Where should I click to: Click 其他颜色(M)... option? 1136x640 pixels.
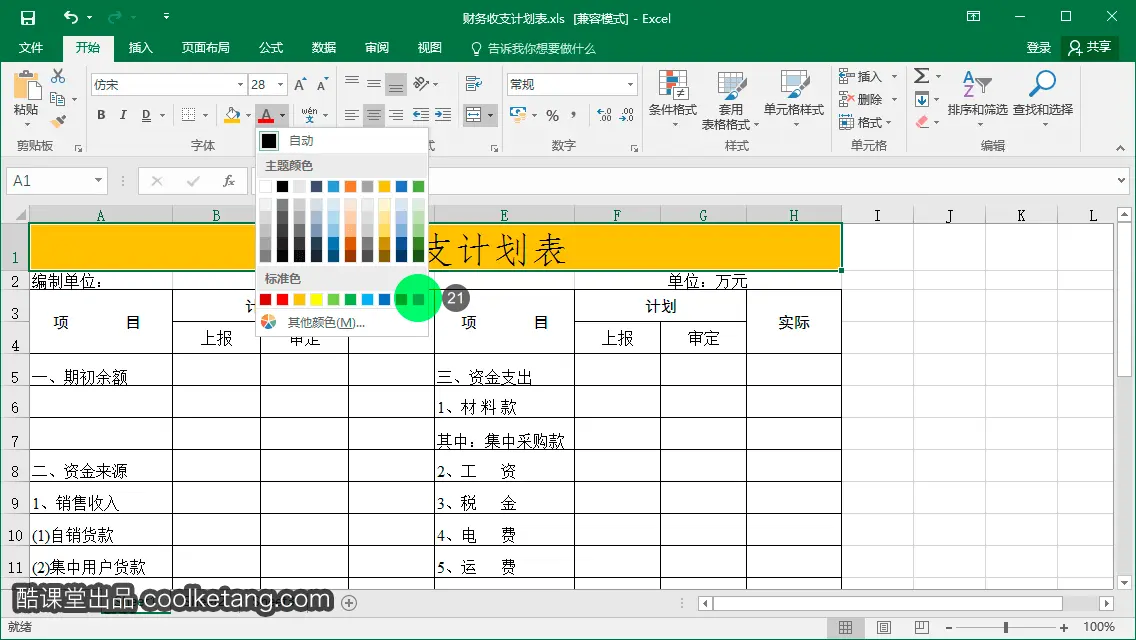342,323
